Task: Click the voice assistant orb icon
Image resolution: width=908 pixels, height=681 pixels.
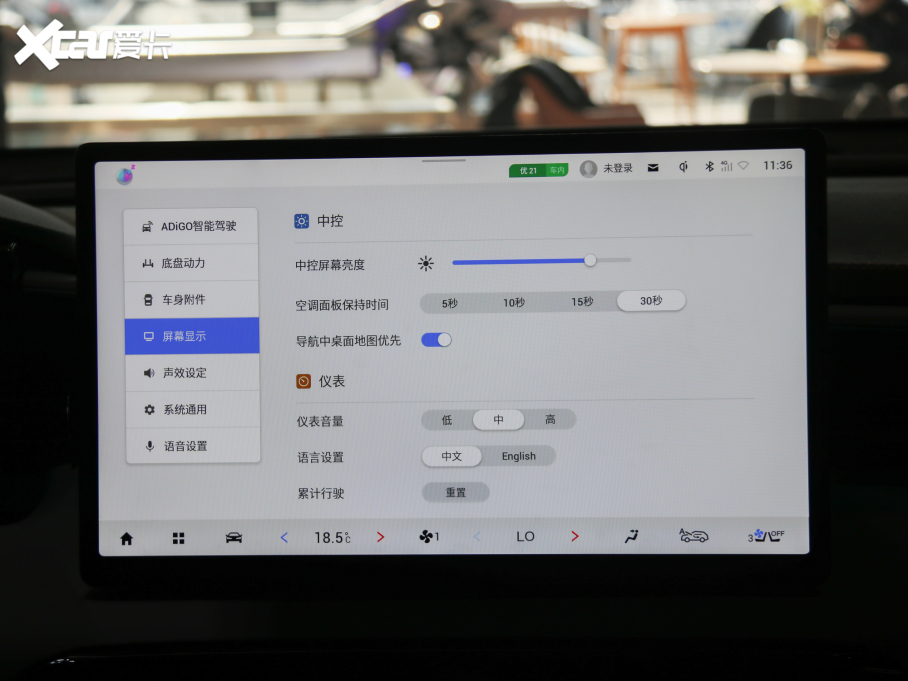Action: click(x=125, y=175)
